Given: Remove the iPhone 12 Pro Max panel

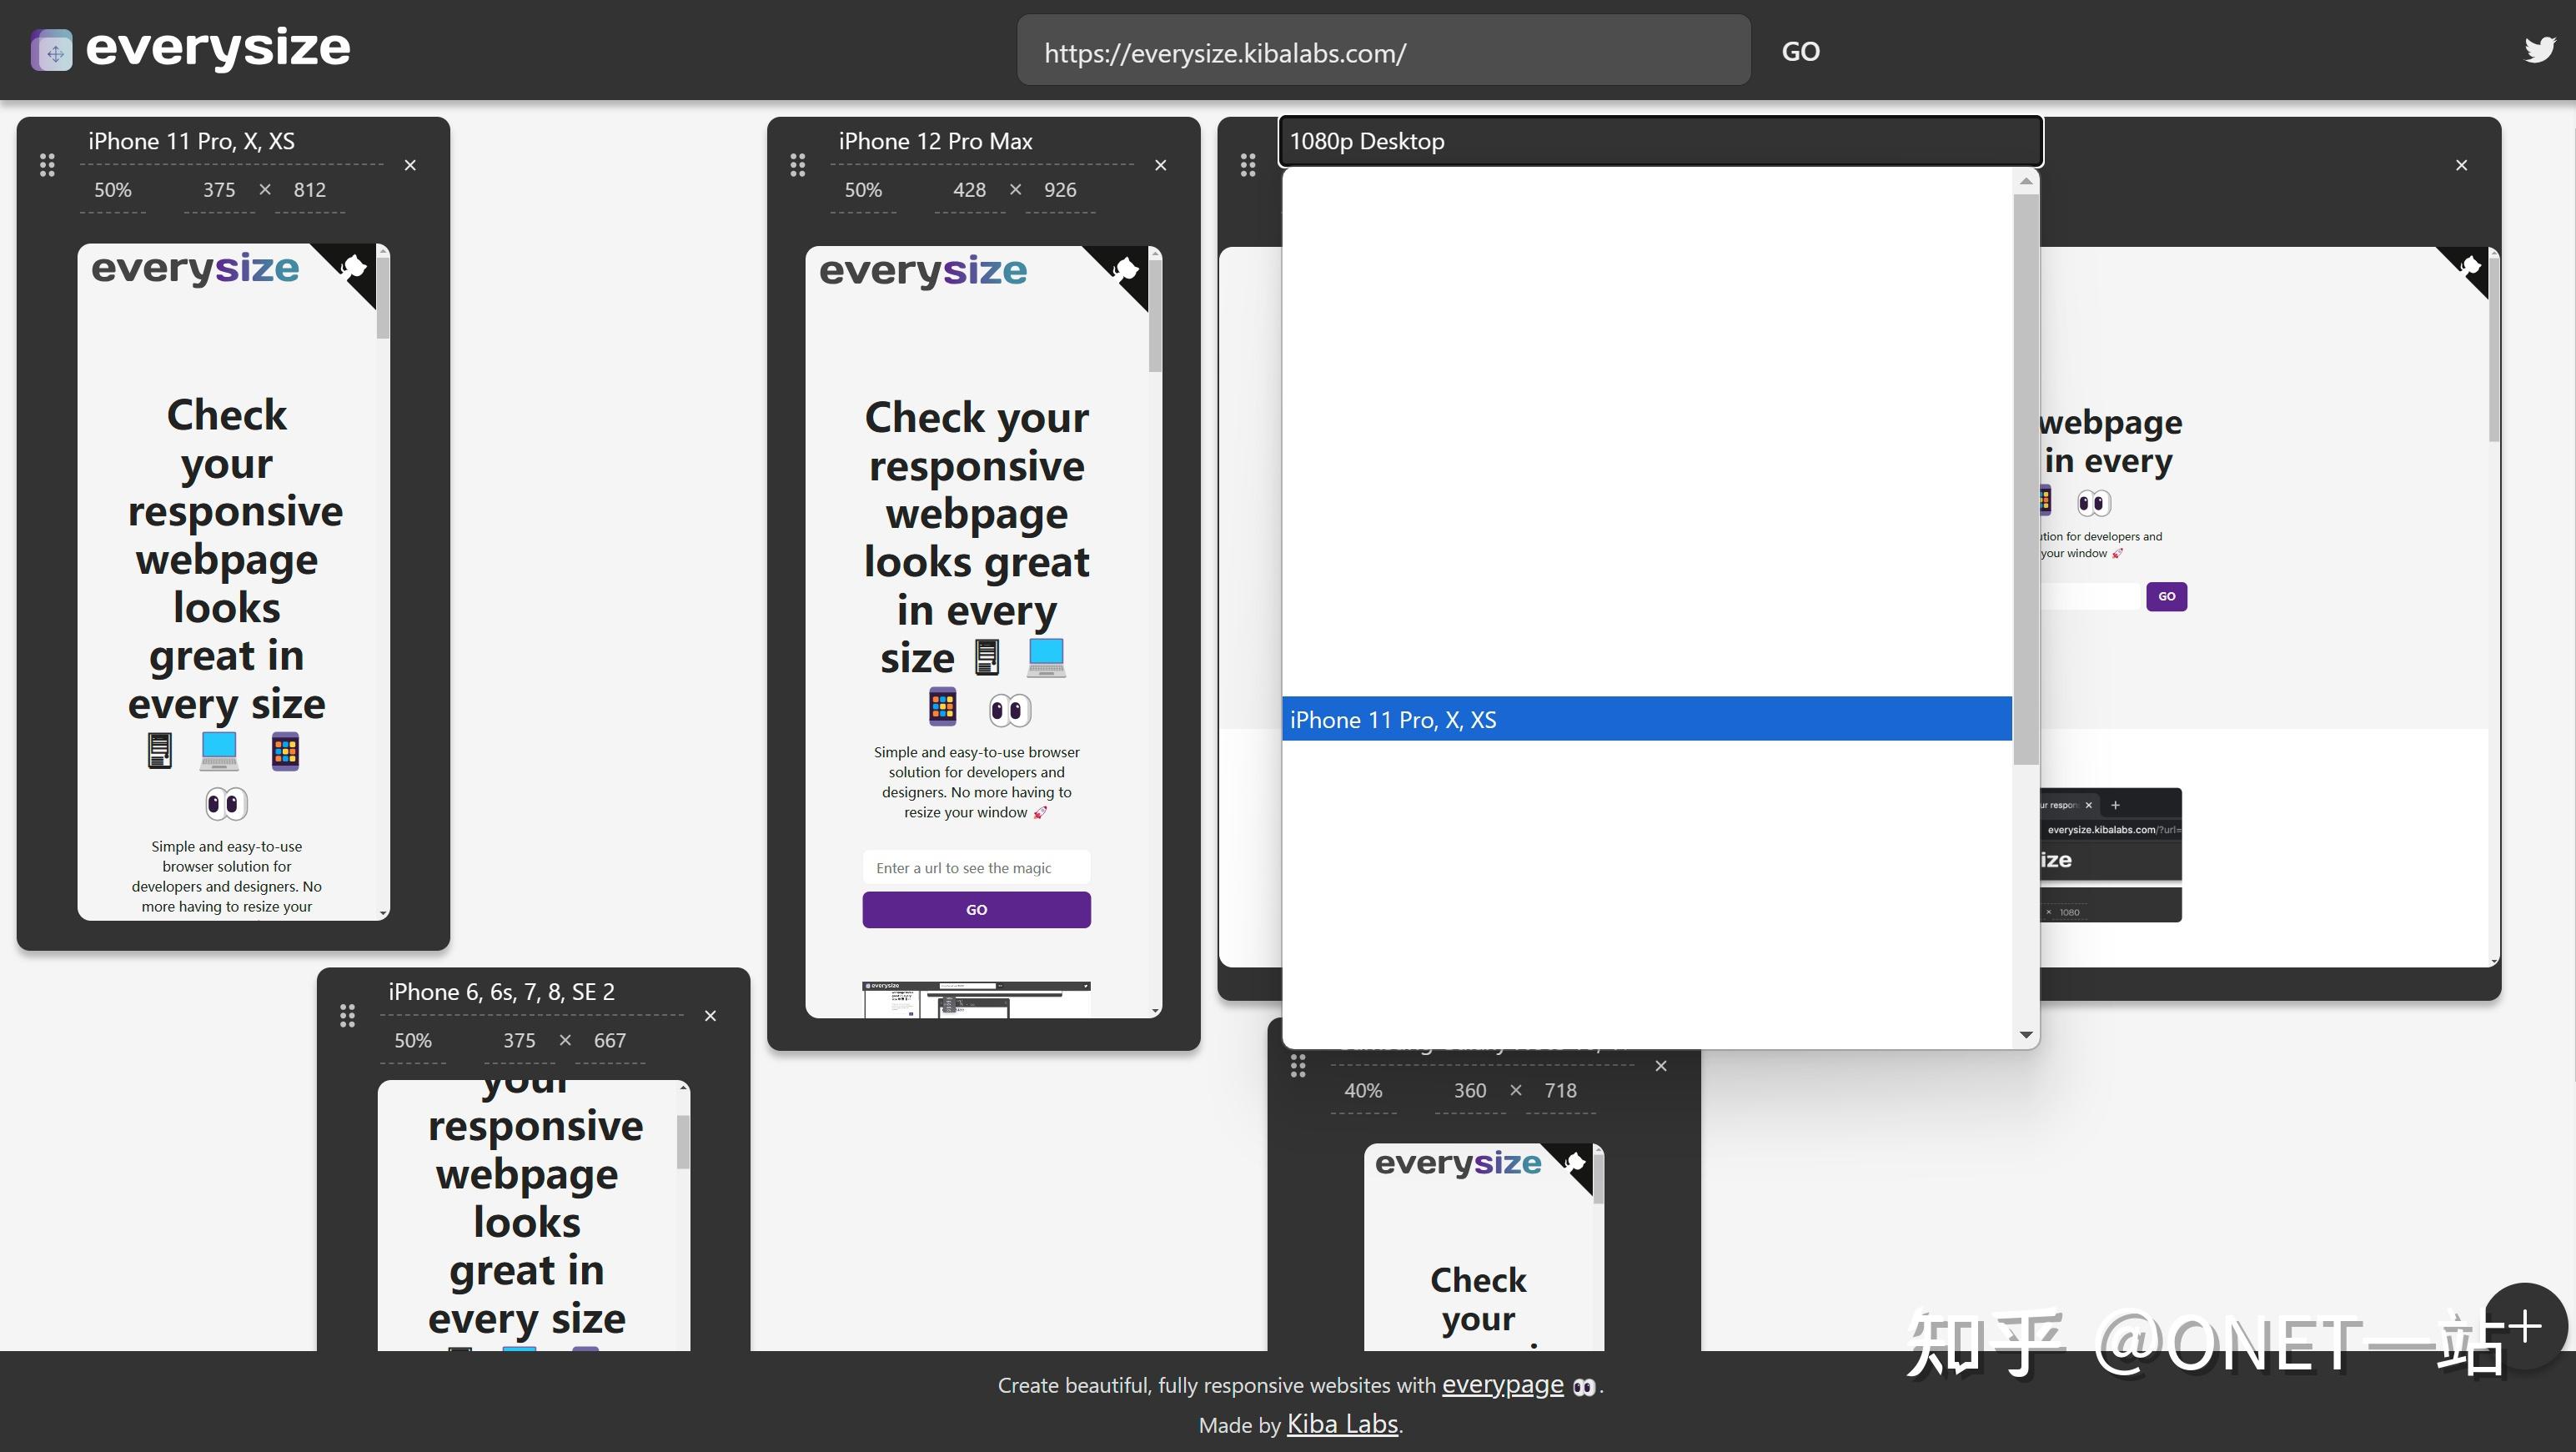Looking at the screenshot, I should click(x=1160, y=165).
